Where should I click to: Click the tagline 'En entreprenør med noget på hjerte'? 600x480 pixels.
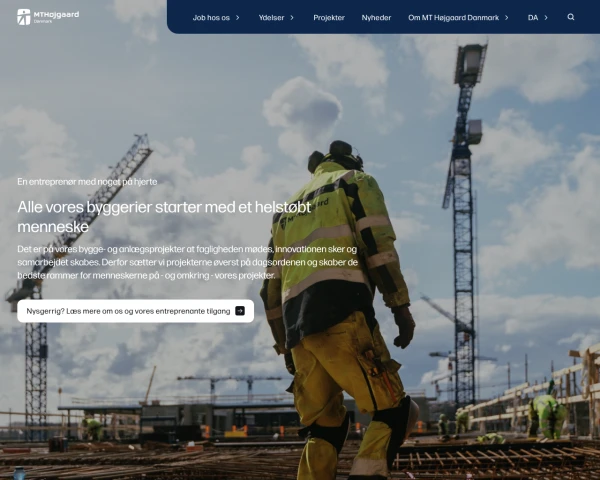(x=87, y=181)
